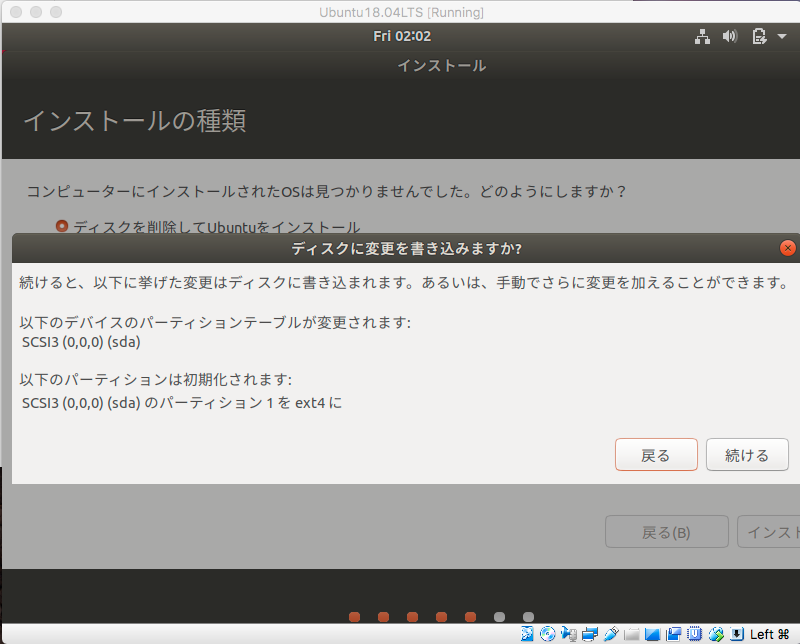The width and height of the screenshot is (800, 644).
Task: Open the network status icon in top bar
Action: pos(703,36)
